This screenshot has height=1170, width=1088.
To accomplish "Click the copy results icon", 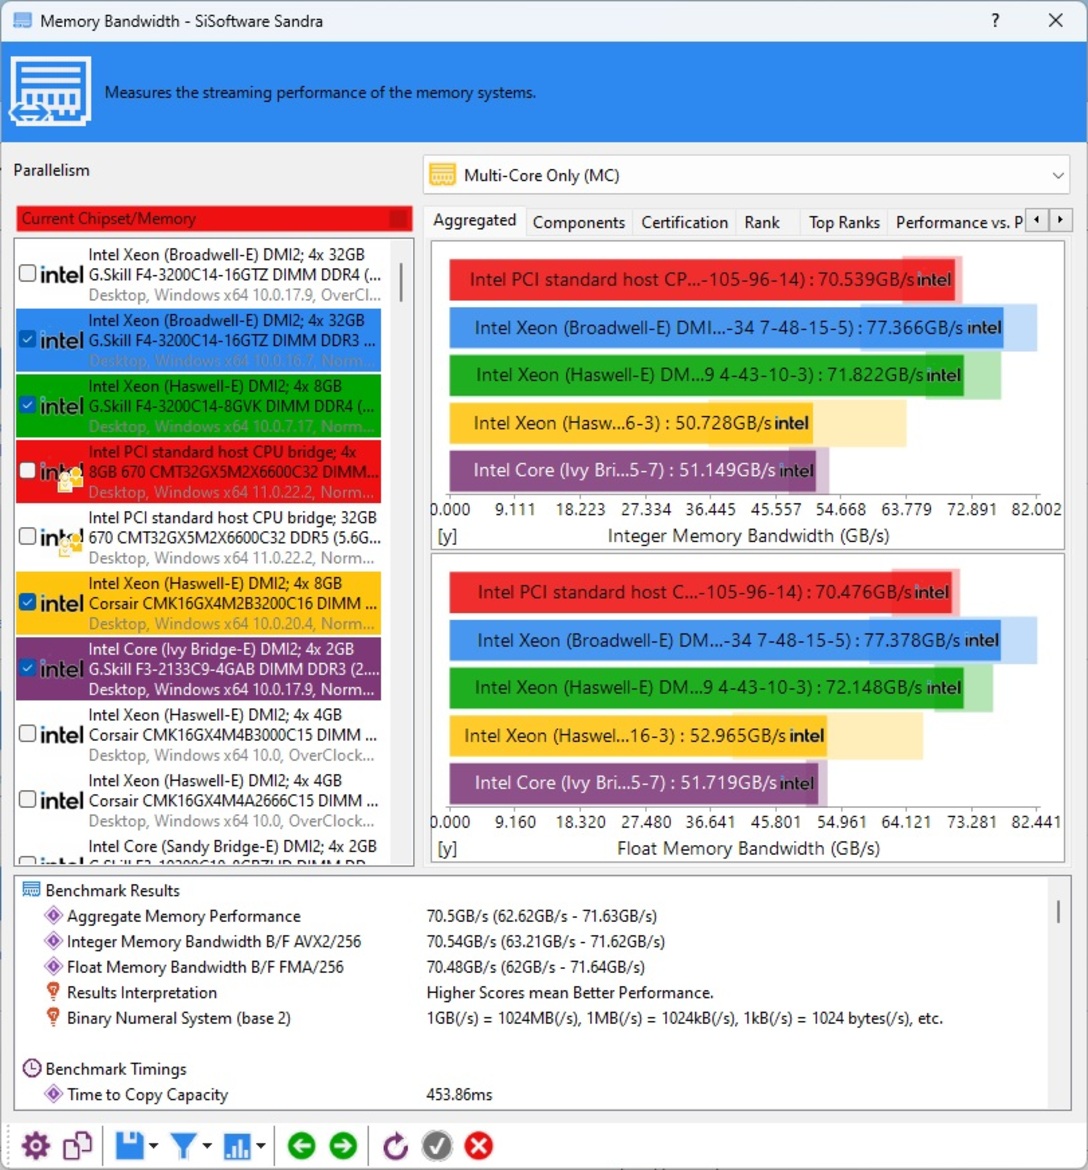I will 78,1145.
